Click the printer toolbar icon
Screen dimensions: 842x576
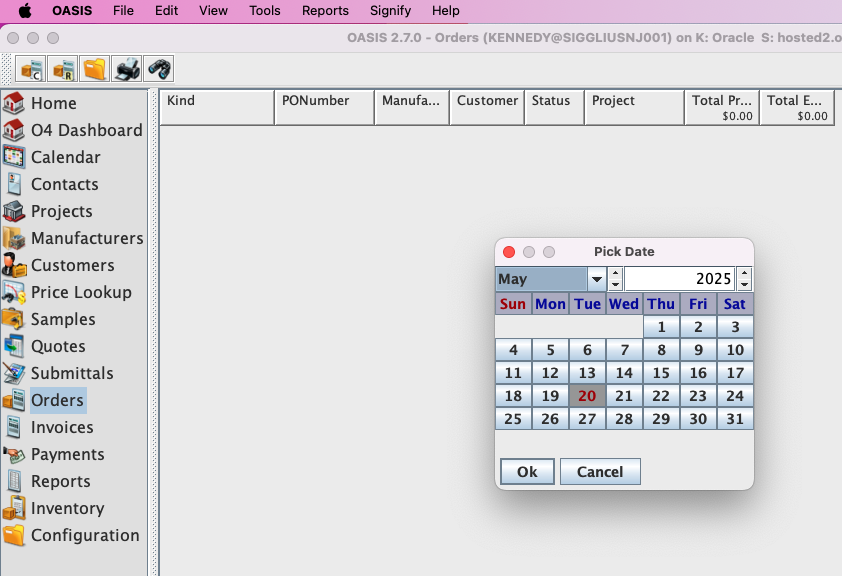coord(127,69)
